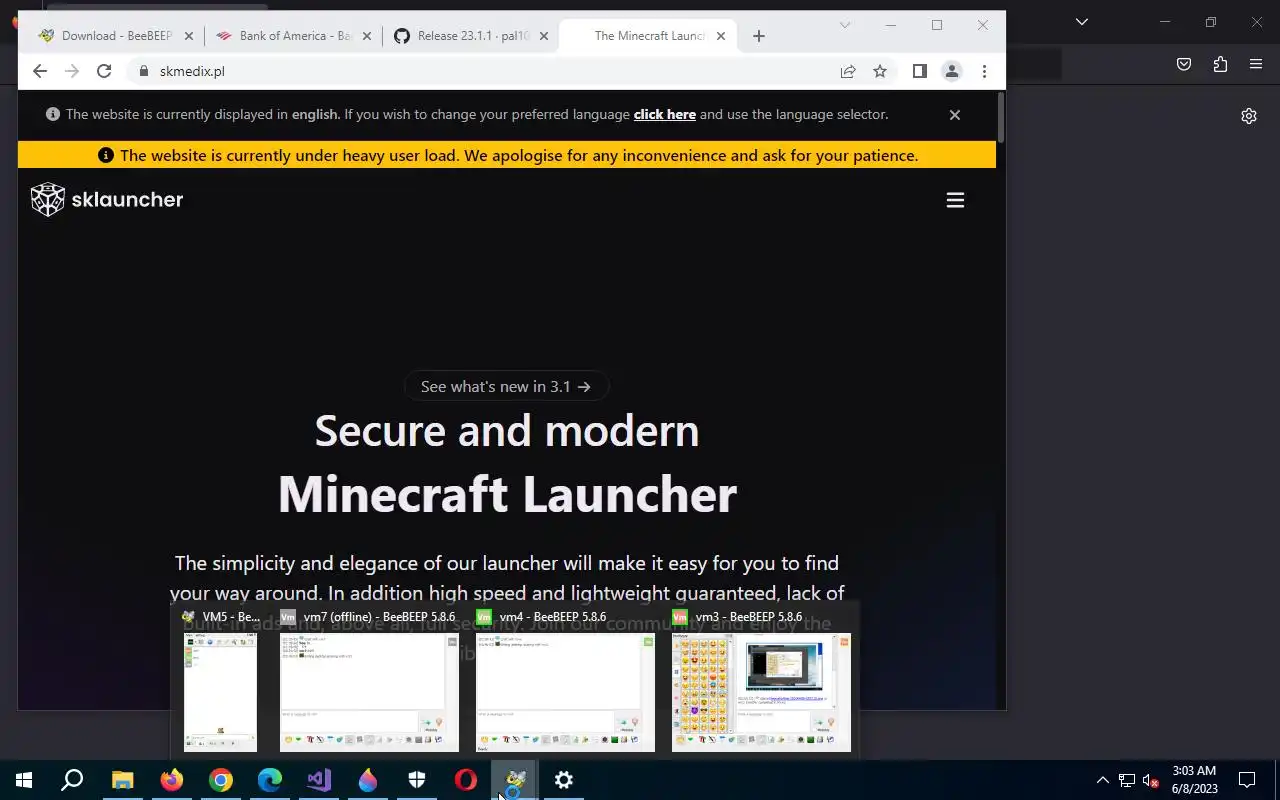This screenshot has width=1280, height=800.
Task: Share this page icon
Action: pos(848,71)
